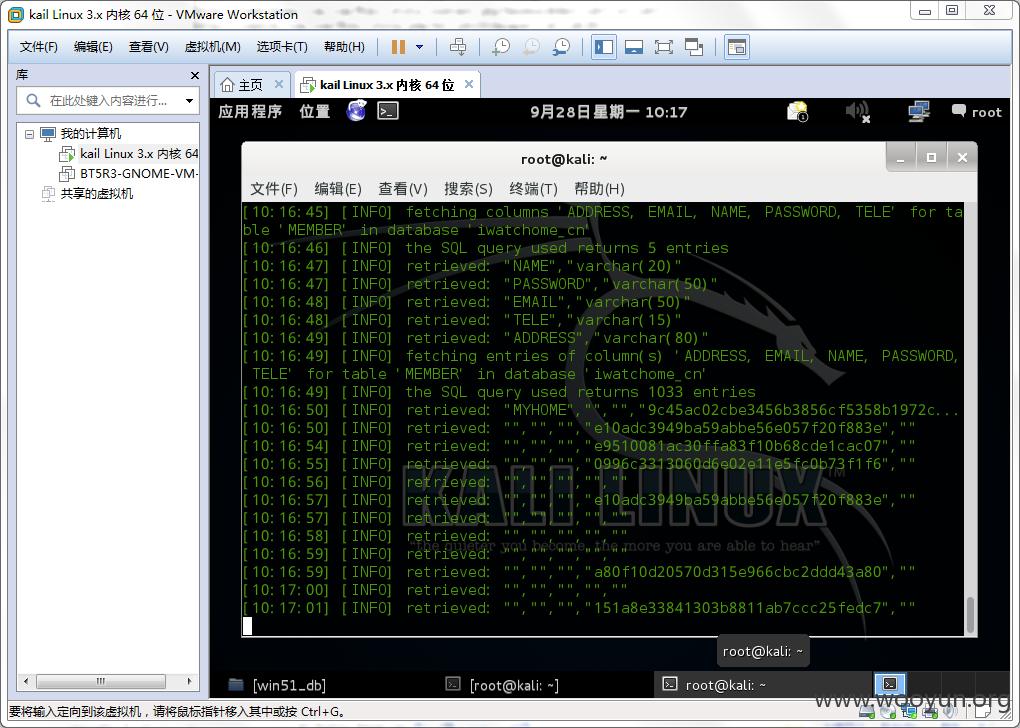Maximize the root@kali terminal window
Screen dimensions: 1020x728
point(932,158)
